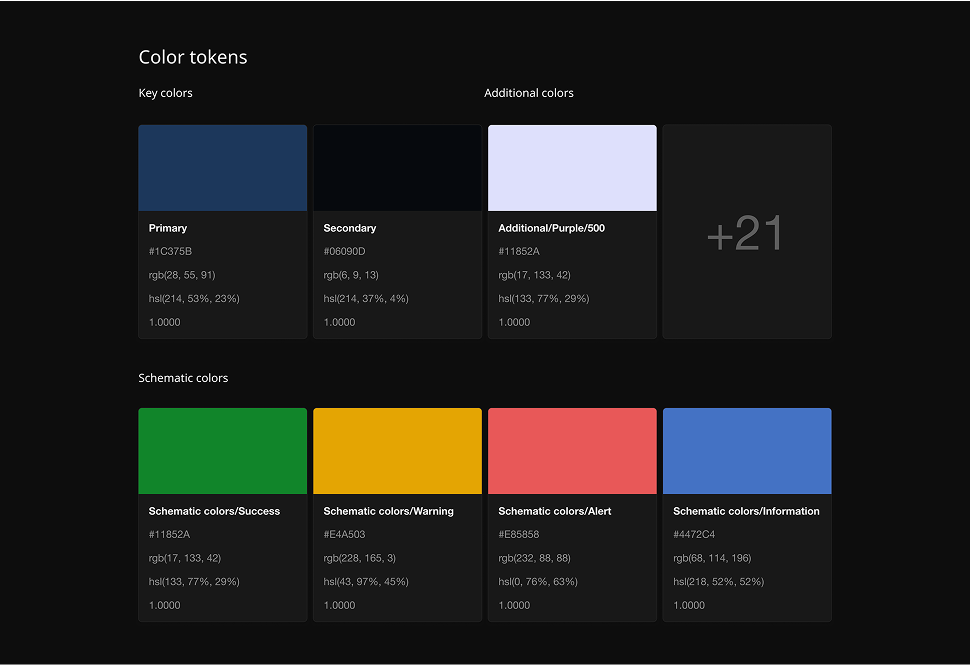This screenshot has height=665, width=970.
Task: Choose the yellow Warning color swatch
Action: click(397, 451)
